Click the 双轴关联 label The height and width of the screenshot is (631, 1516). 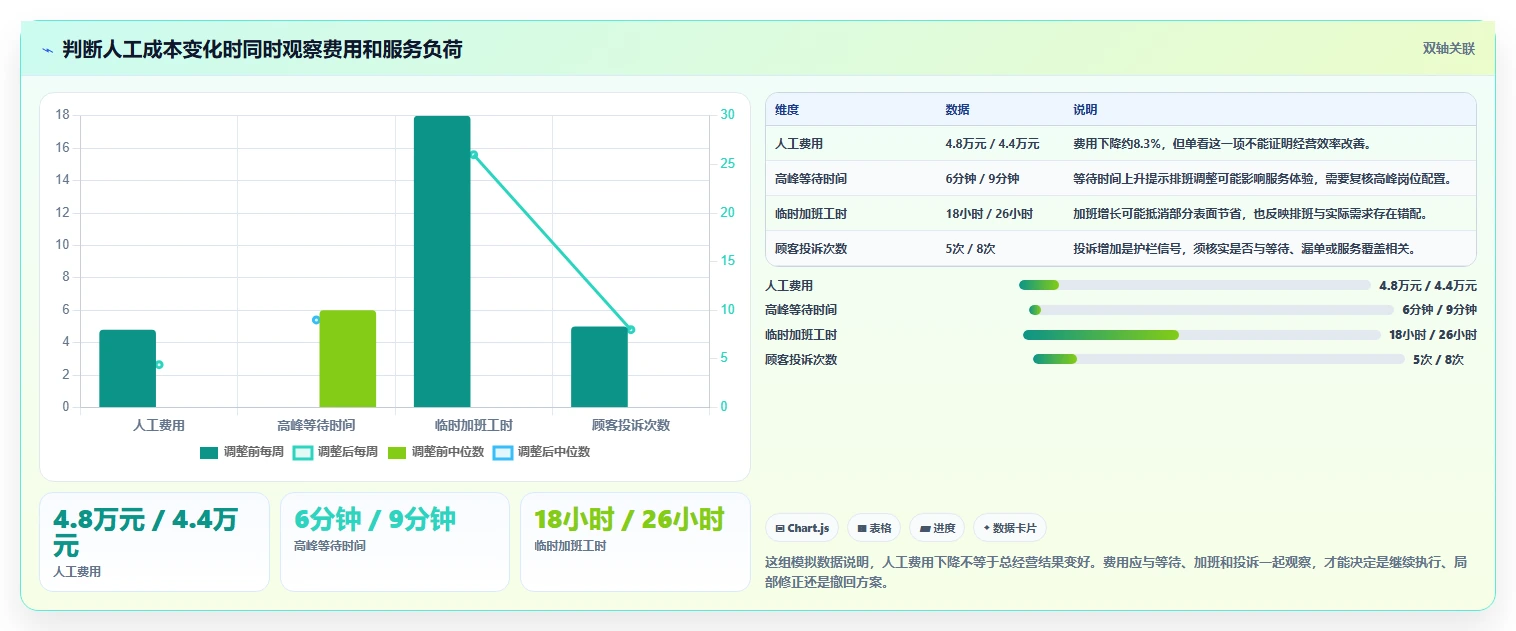point(1449,49)
